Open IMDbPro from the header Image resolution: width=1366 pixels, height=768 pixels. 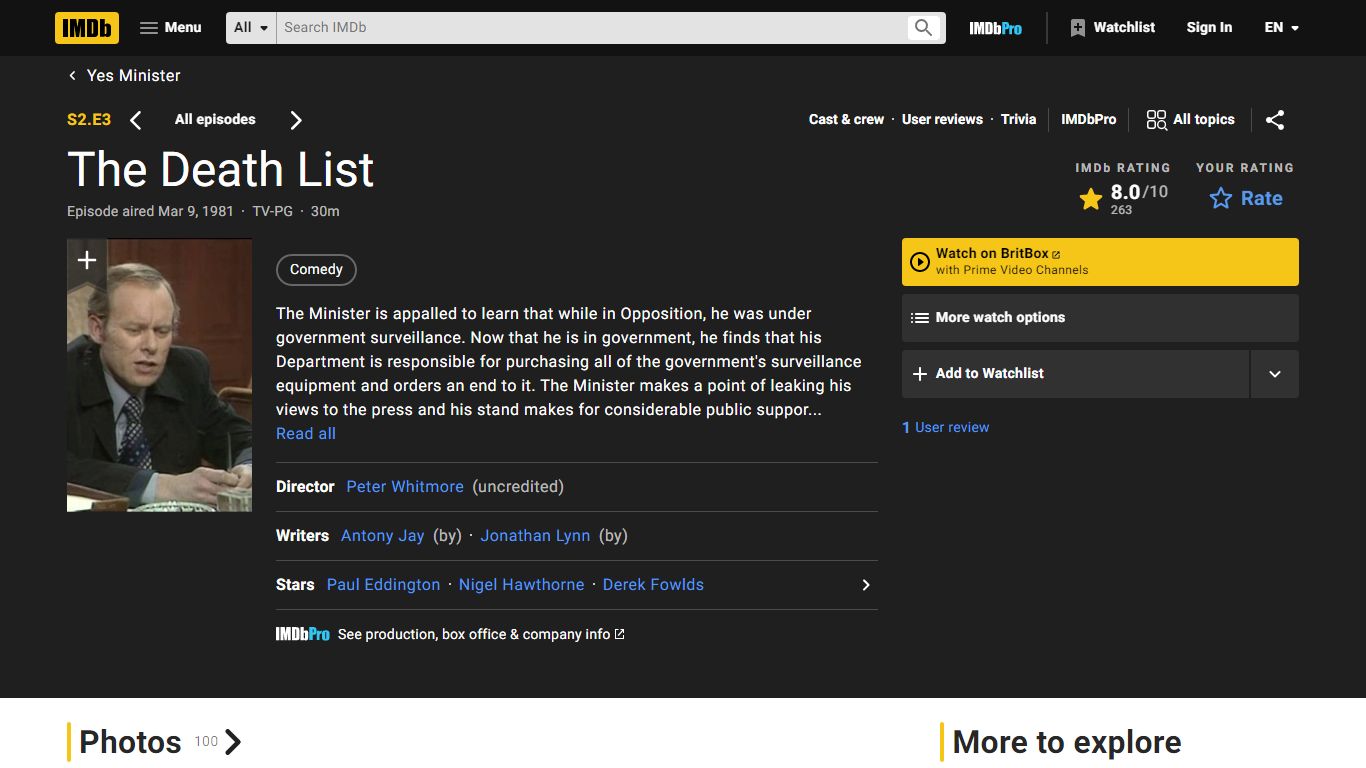click(x=995, y=28)
